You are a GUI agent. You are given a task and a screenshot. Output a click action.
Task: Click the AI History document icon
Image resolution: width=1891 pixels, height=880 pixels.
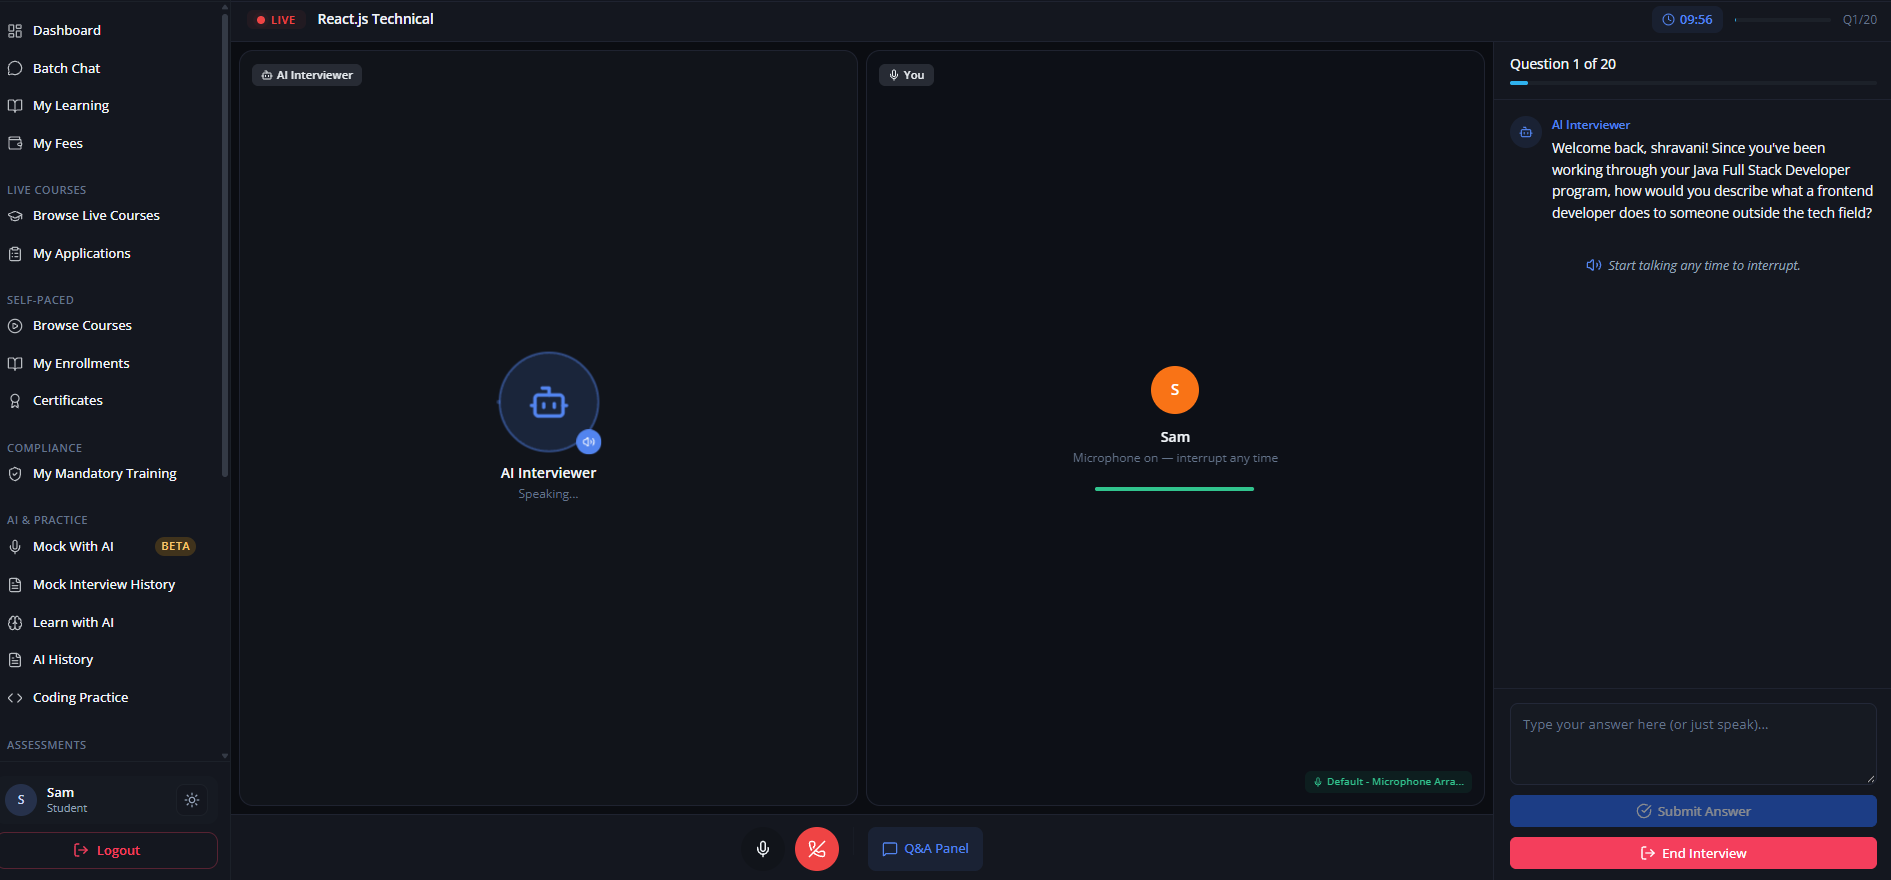click(x=15, y=660)
